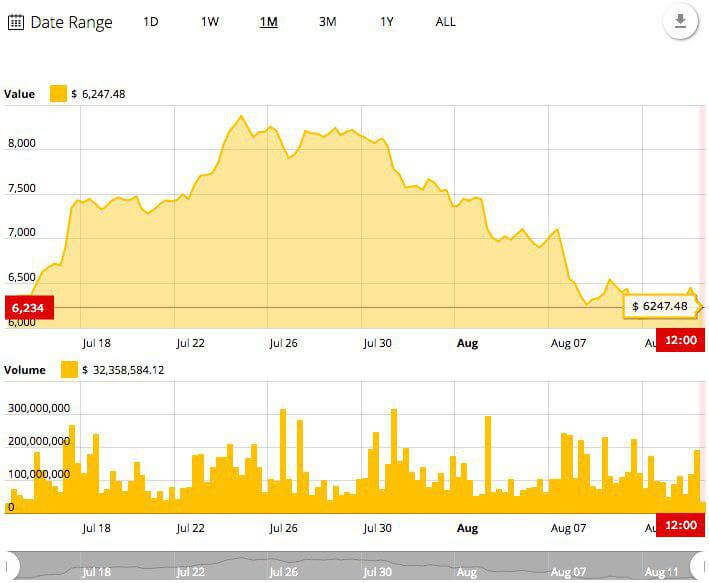
Task: Choose the 3M date range
Action: coord(327,22)
